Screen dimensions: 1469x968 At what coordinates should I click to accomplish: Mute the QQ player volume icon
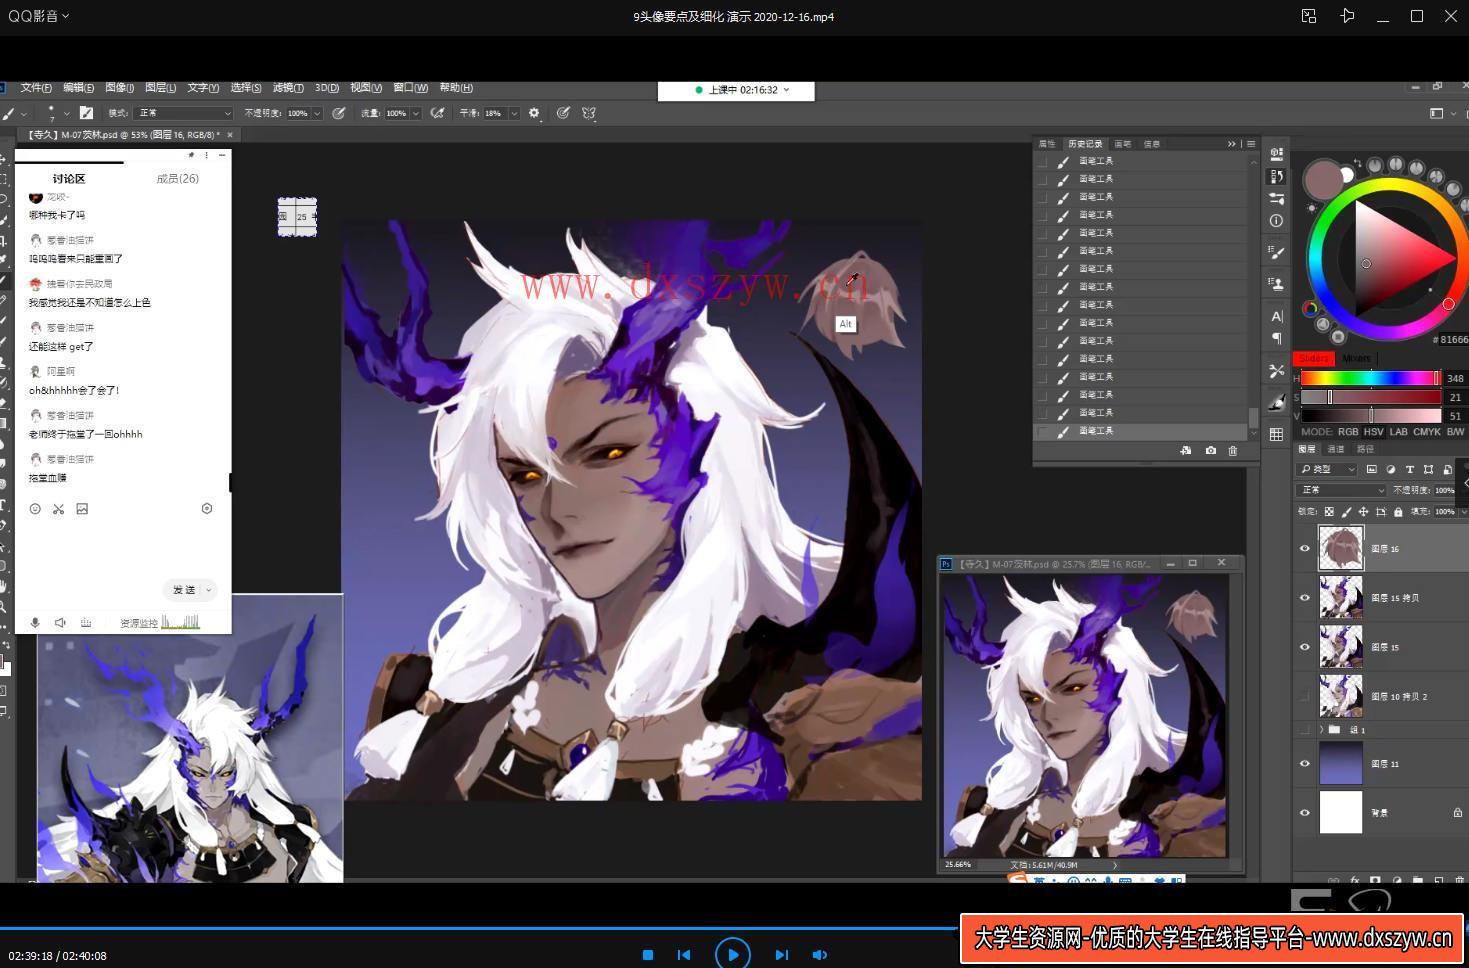coord(820,955)
